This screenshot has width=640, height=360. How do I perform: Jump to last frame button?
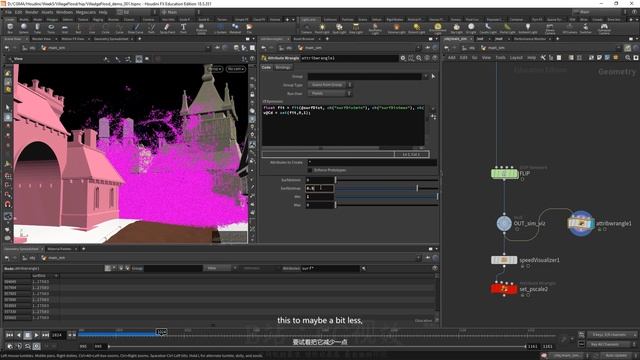coord(45,335)
